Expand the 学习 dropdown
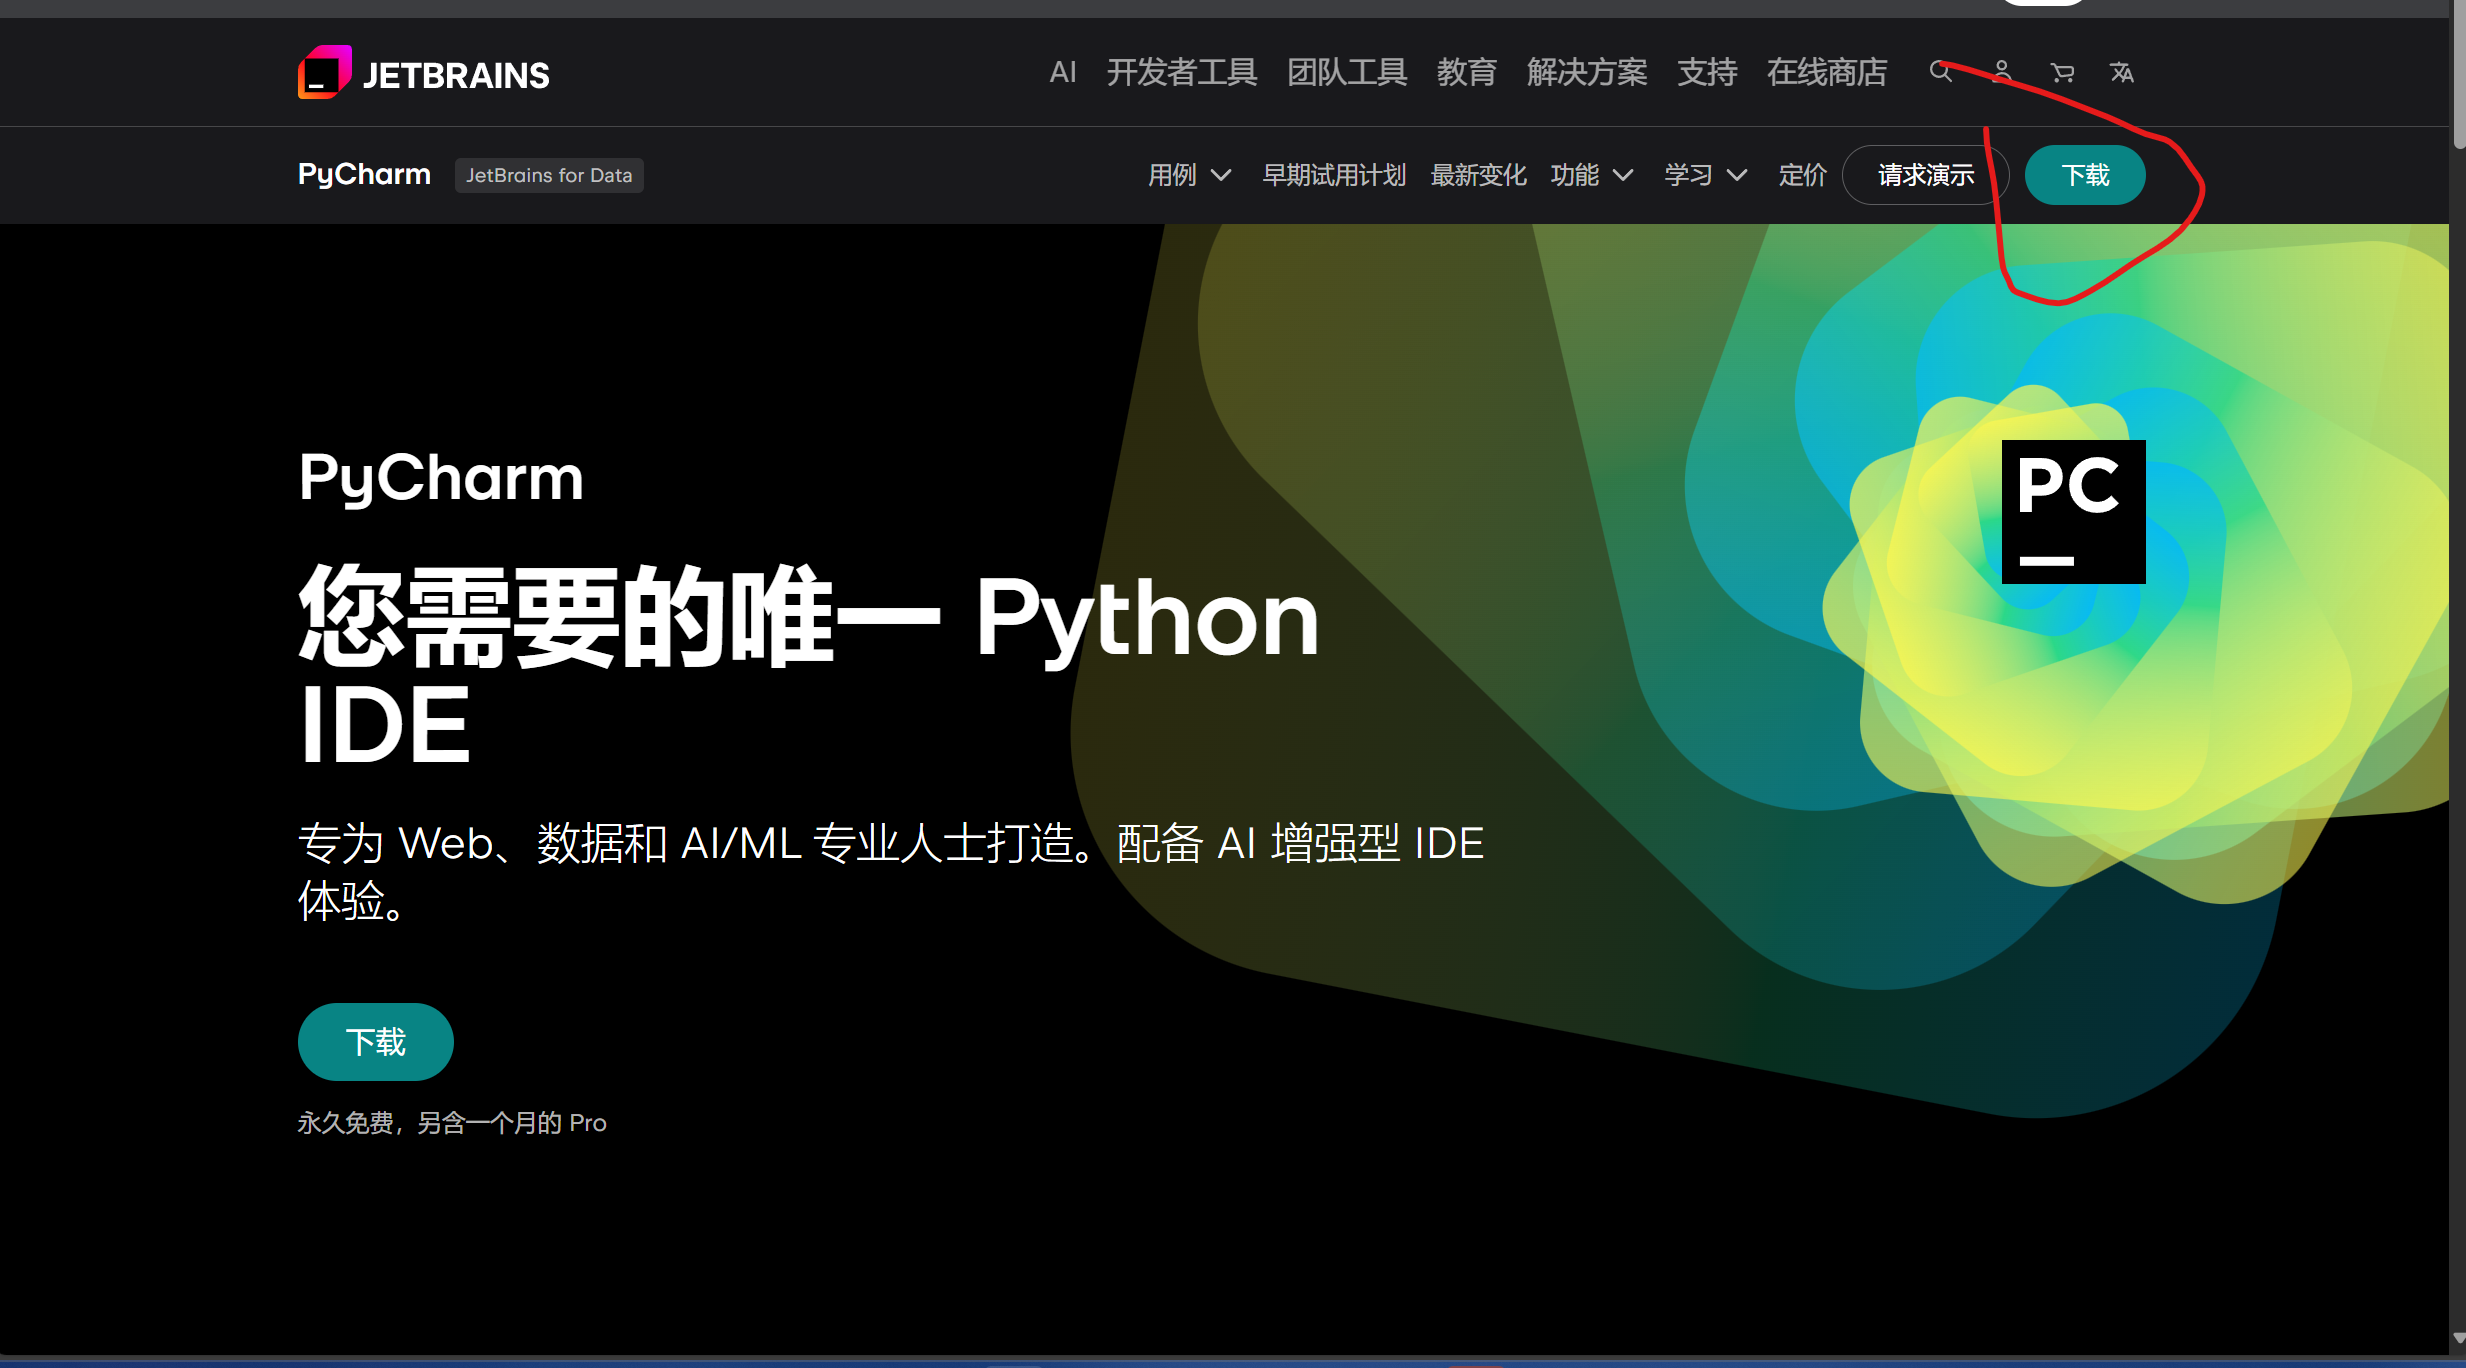Image resolution: width=2466 pixels, height=1368 pixels. point(1704,175)
